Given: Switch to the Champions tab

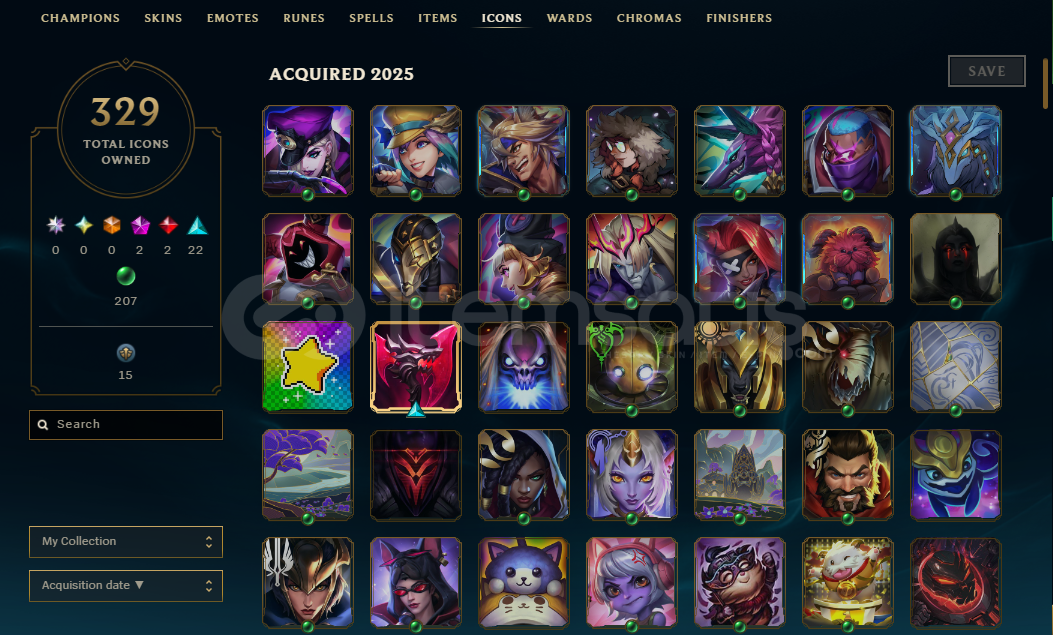Looking at the screenshot, I should (x=80, y=18).
